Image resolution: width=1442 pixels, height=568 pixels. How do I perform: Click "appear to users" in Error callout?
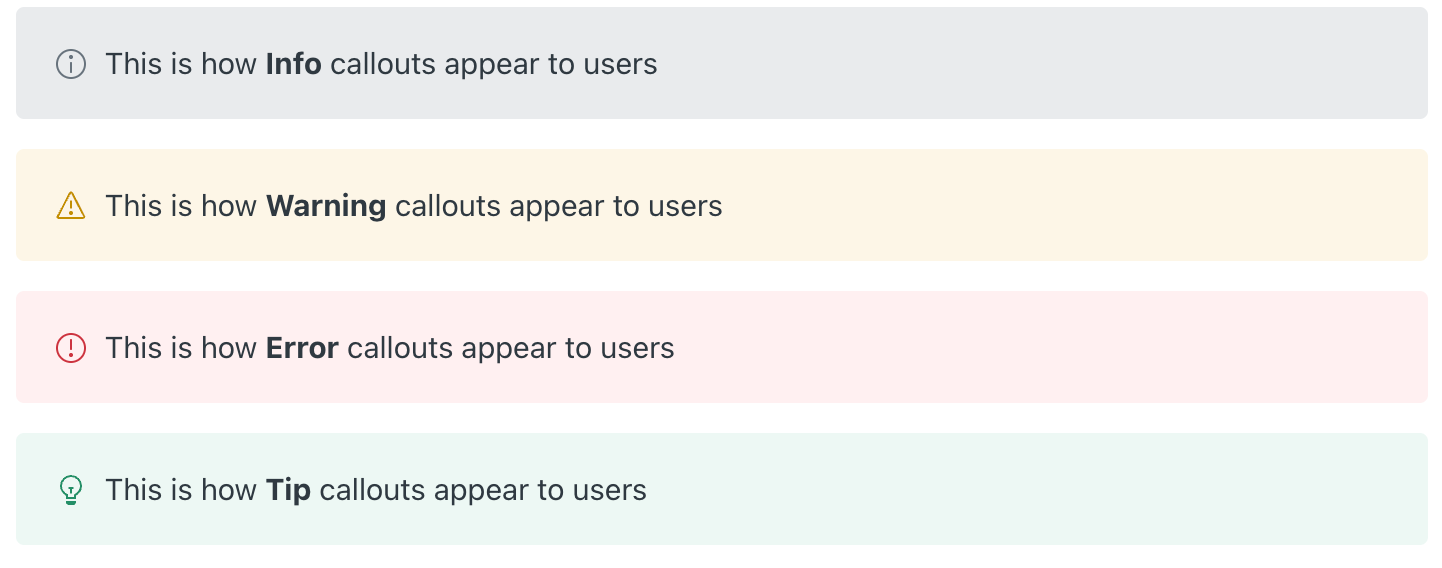click(568, 350)
